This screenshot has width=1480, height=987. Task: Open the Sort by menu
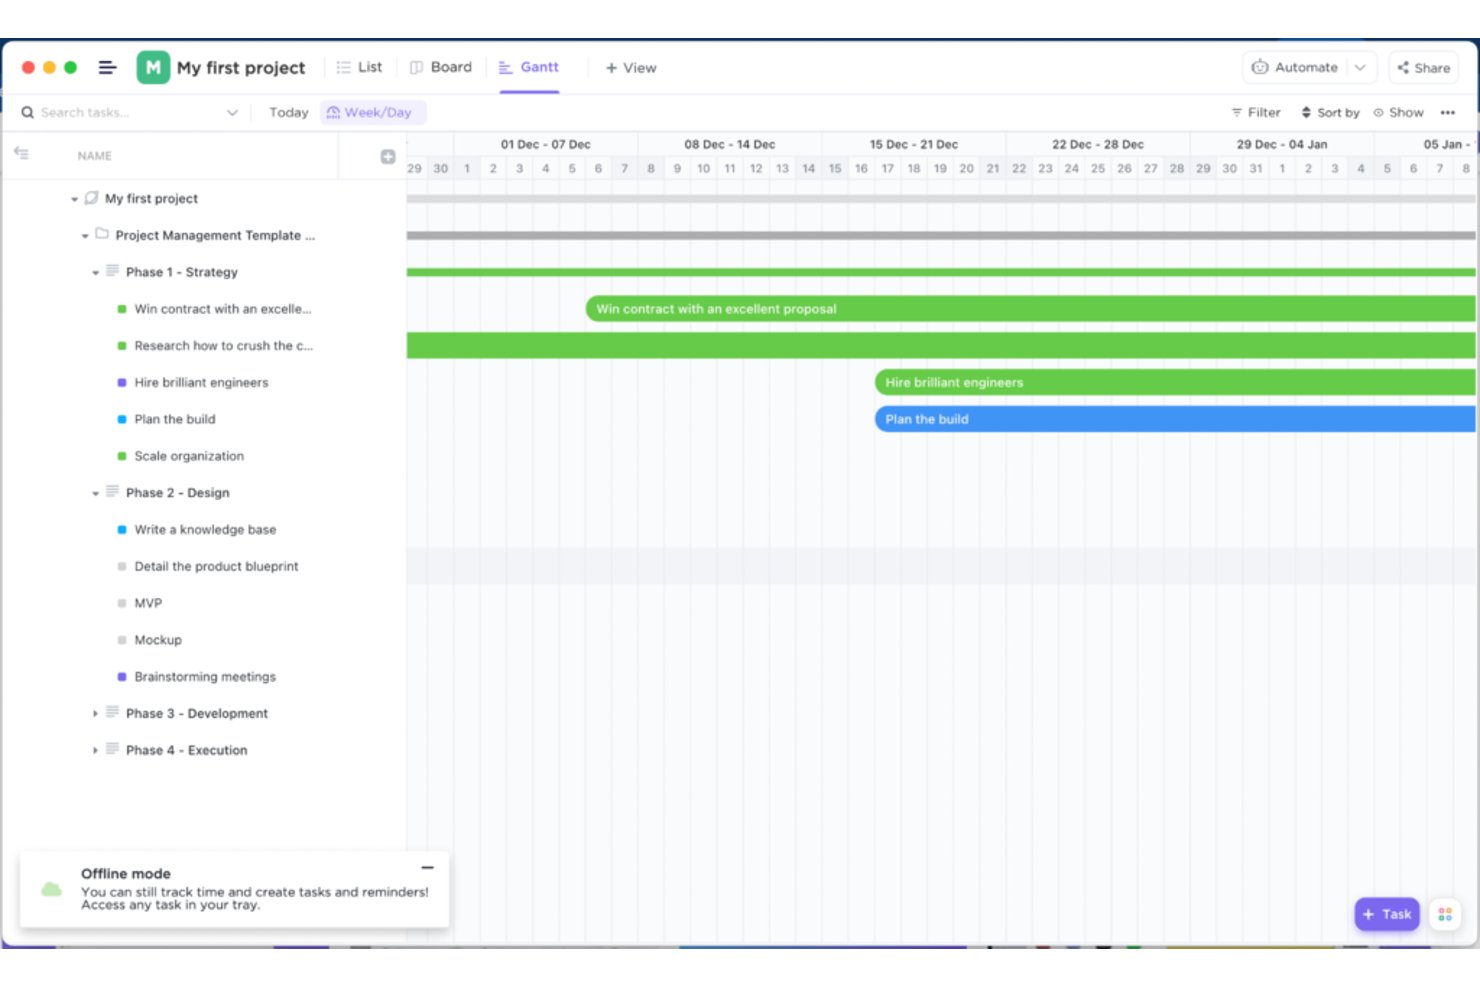(x=1330, y=112)
